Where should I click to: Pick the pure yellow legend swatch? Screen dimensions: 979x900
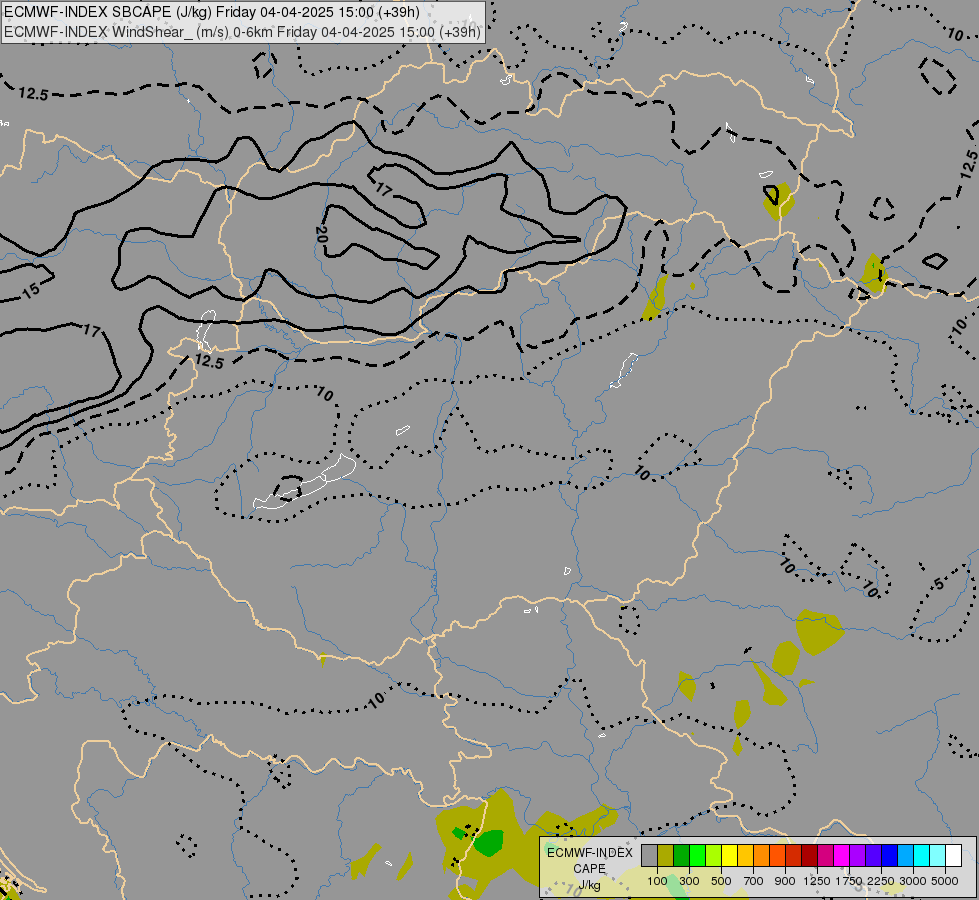[x=729, y=855]
